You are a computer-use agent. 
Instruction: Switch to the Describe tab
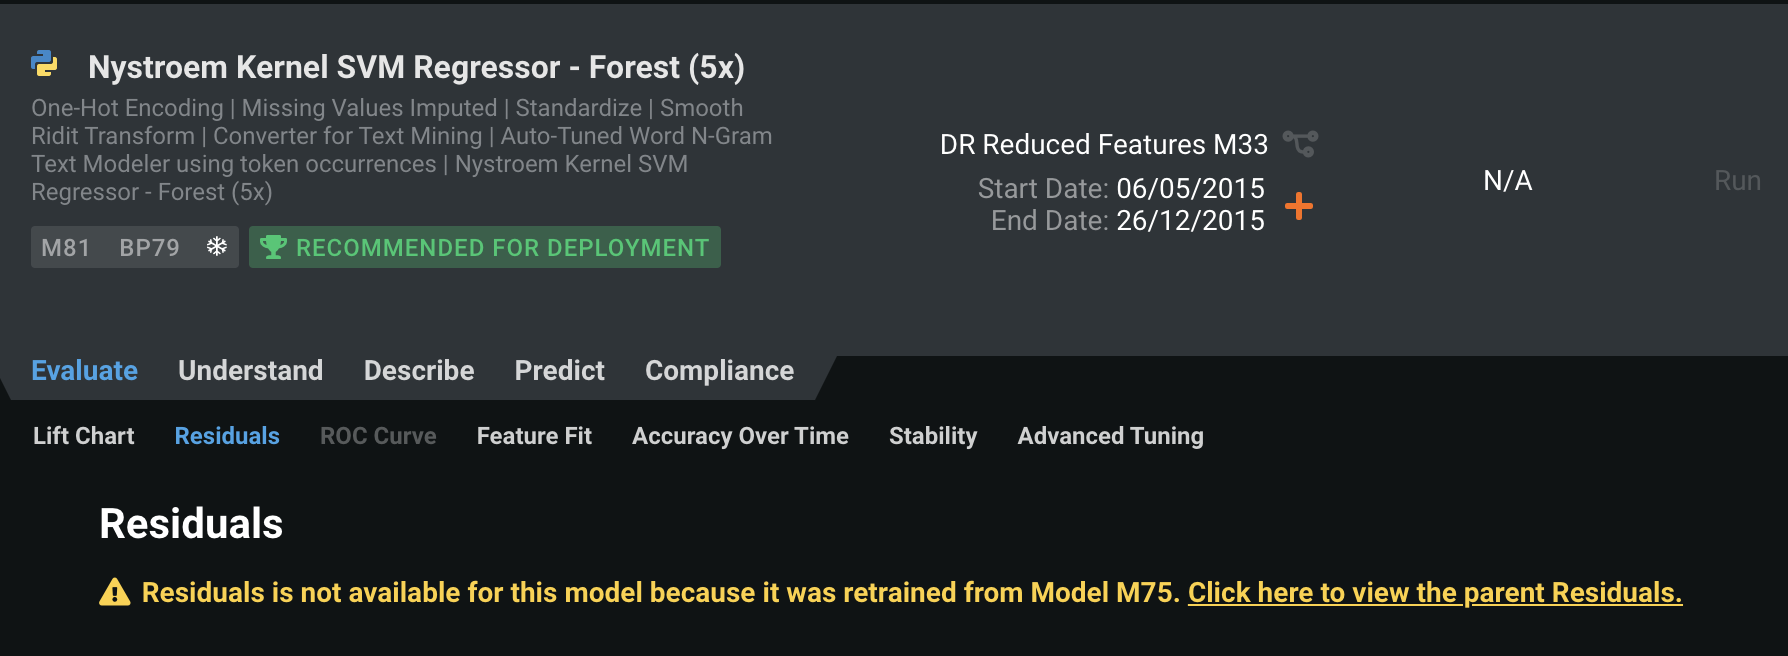tap(419, 371)
